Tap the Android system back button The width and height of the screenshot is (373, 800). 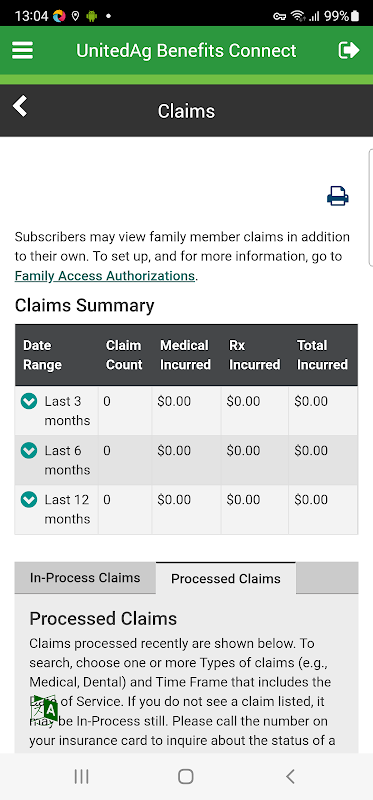[x=290, y=777]
